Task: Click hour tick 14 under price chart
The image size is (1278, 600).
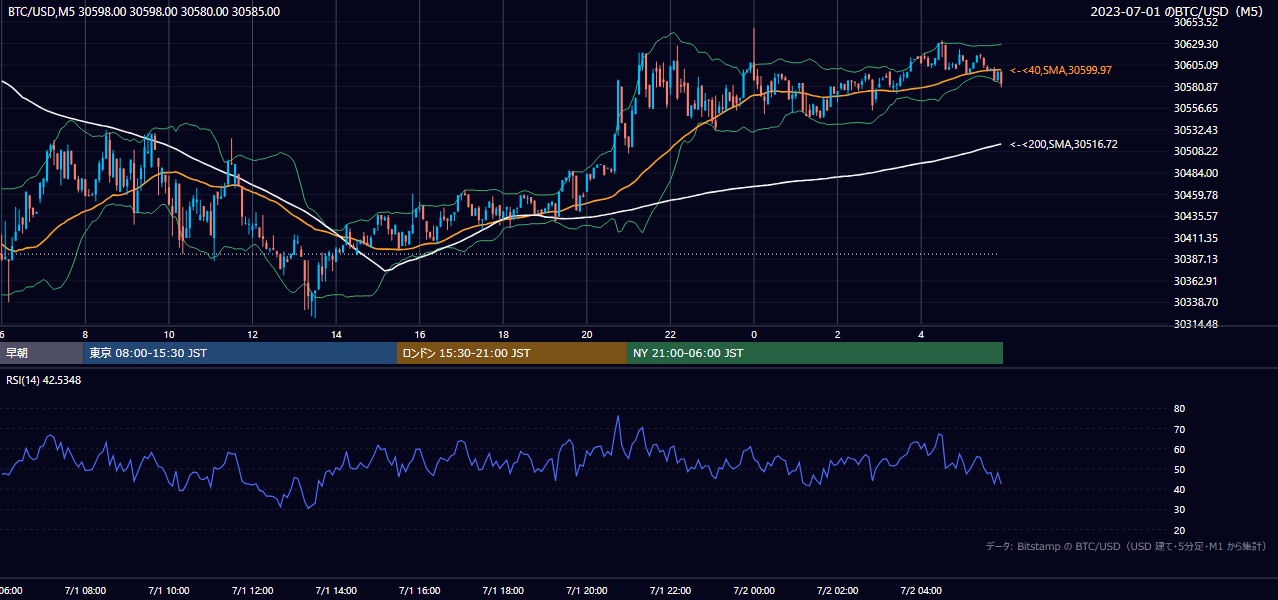Action: pyautogui.click(x=336, y=334)
